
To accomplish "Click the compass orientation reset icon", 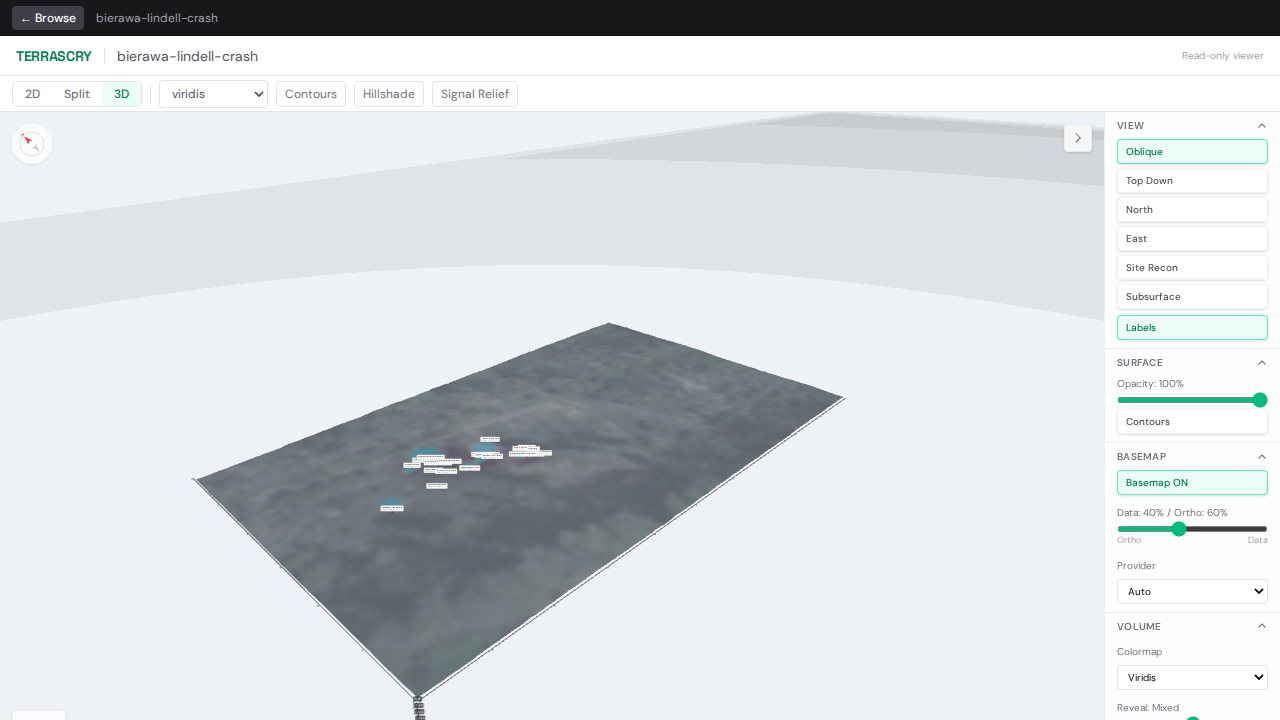I will tap(31, 143).
